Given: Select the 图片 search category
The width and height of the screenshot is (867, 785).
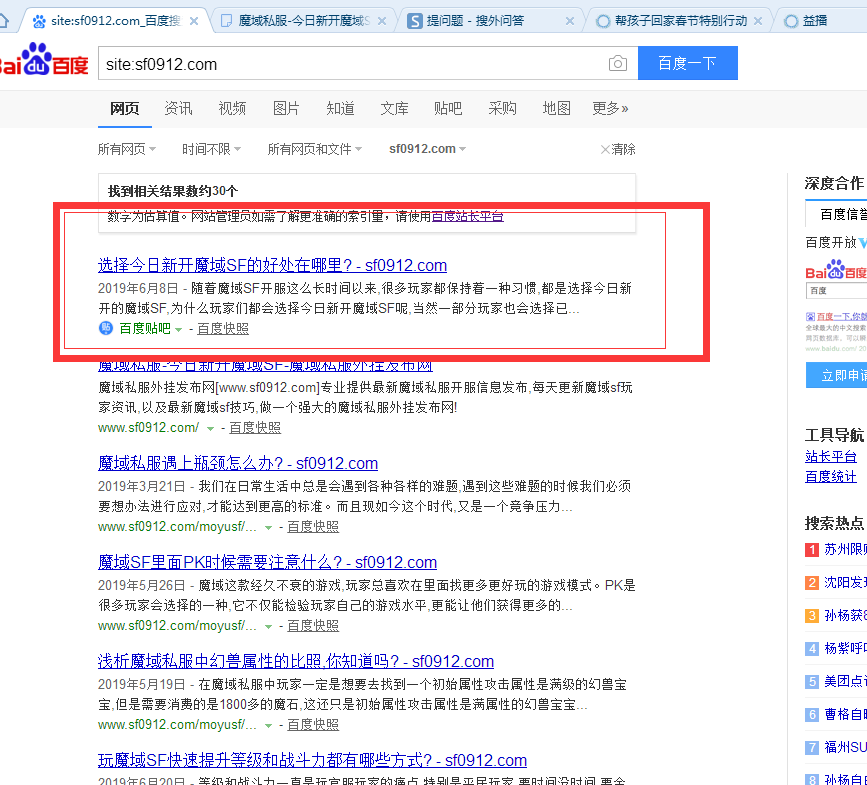Looking at the screenshot, I should [286, 108].
